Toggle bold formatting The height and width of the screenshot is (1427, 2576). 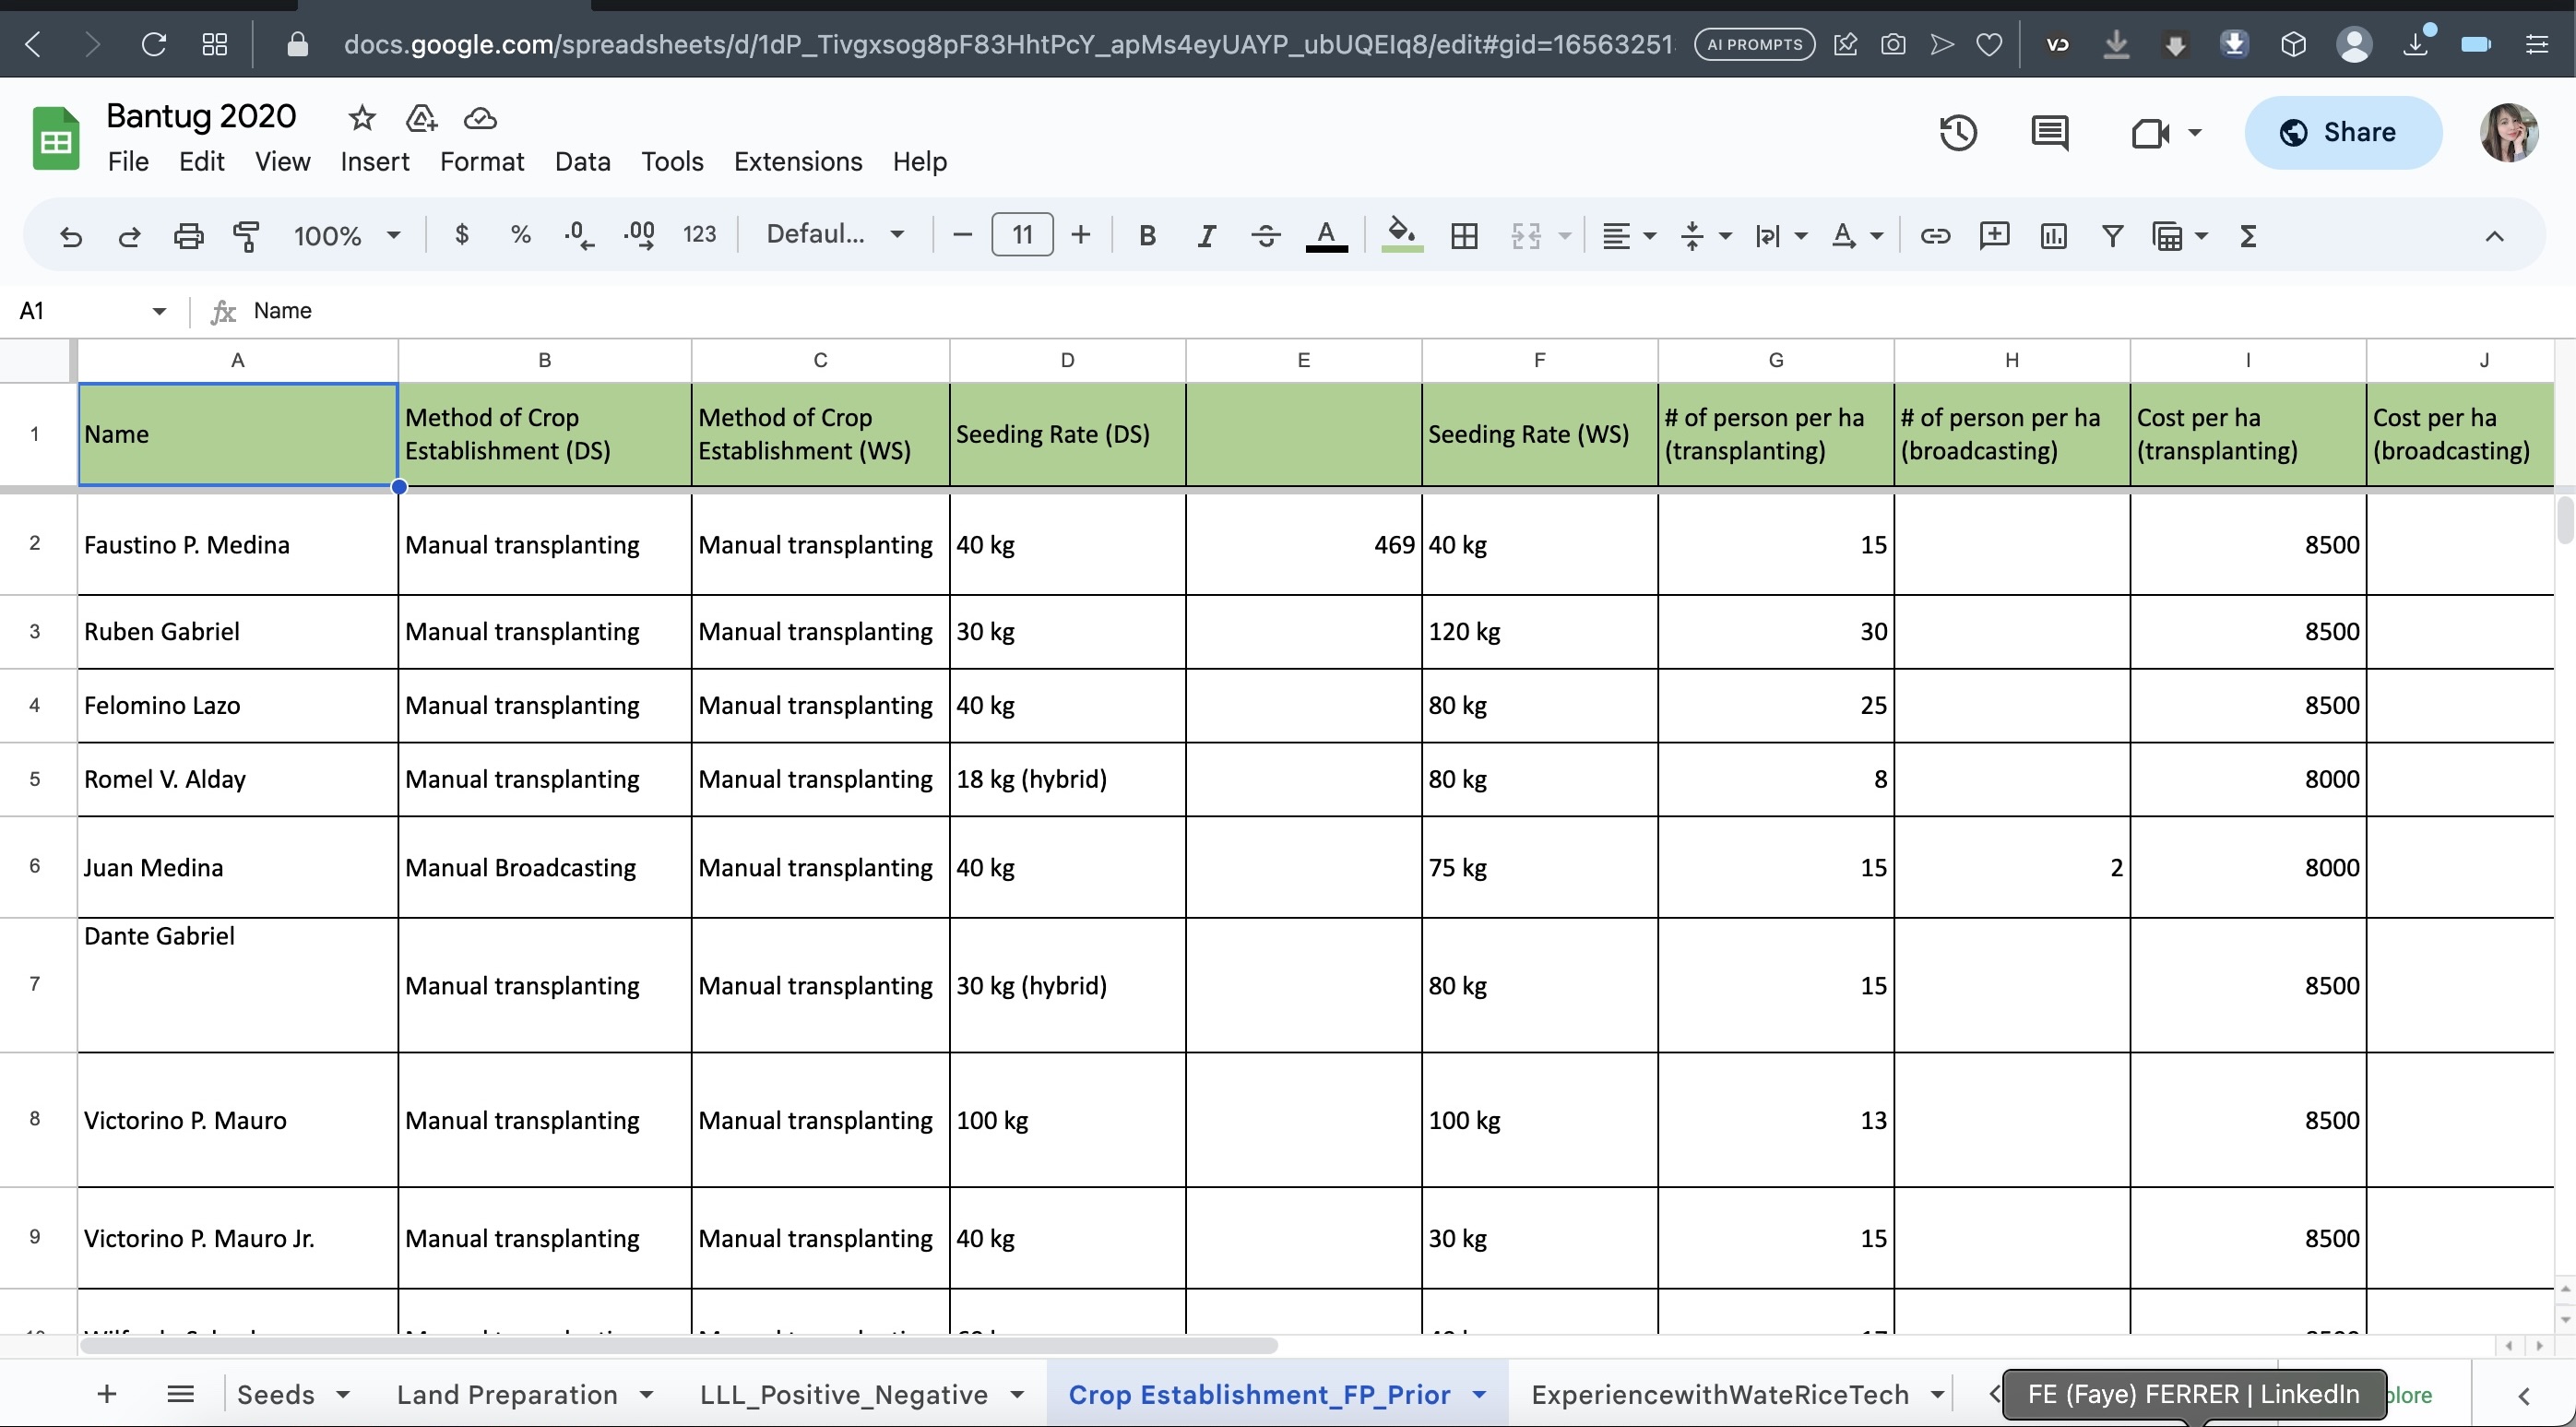click(x=1147, y=236)
